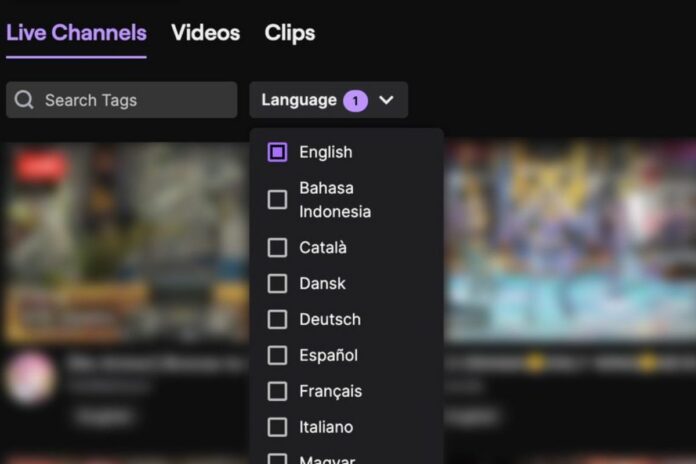Enable the Català language checkbox

click(x=278, y=247)
